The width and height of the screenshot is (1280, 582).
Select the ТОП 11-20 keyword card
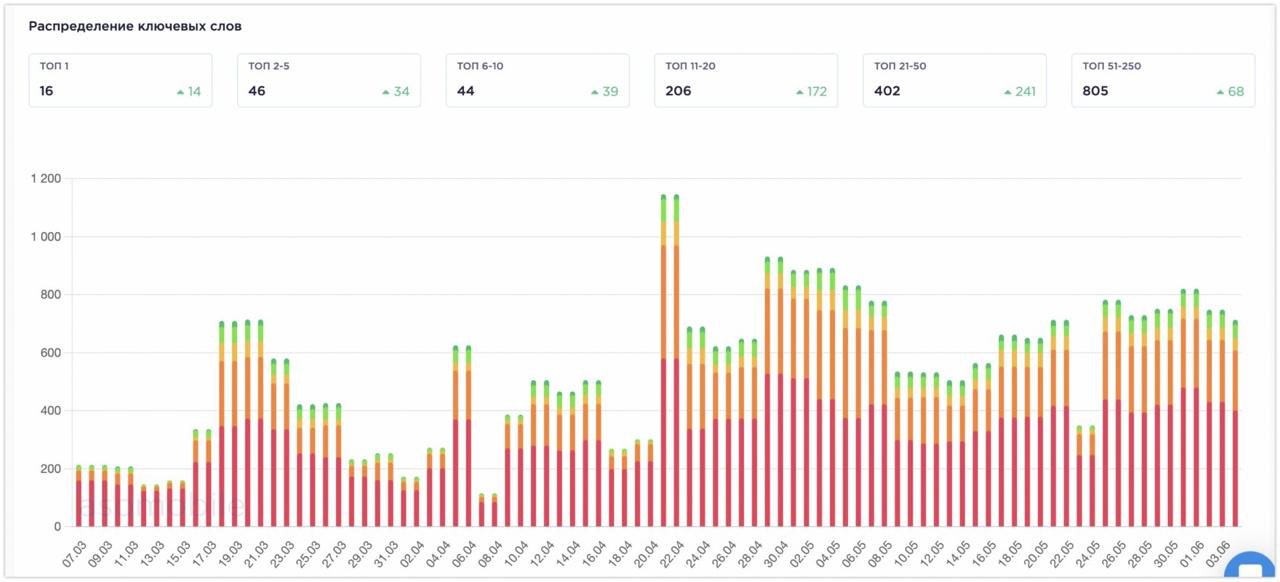pyautogui.click(x=745, y=80)
